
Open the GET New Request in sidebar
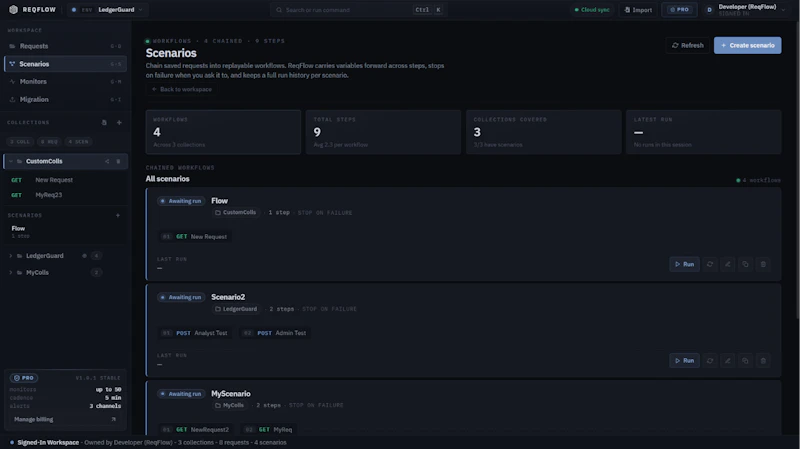pos(65,180)
